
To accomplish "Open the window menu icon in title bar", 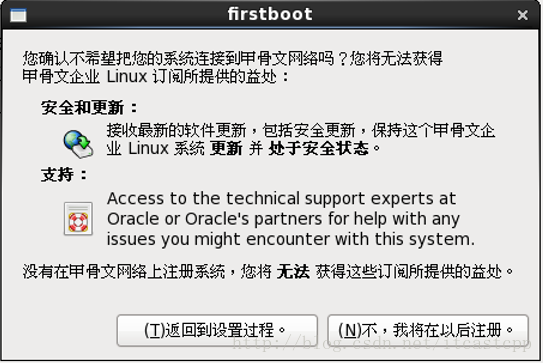I will (18, 15).
